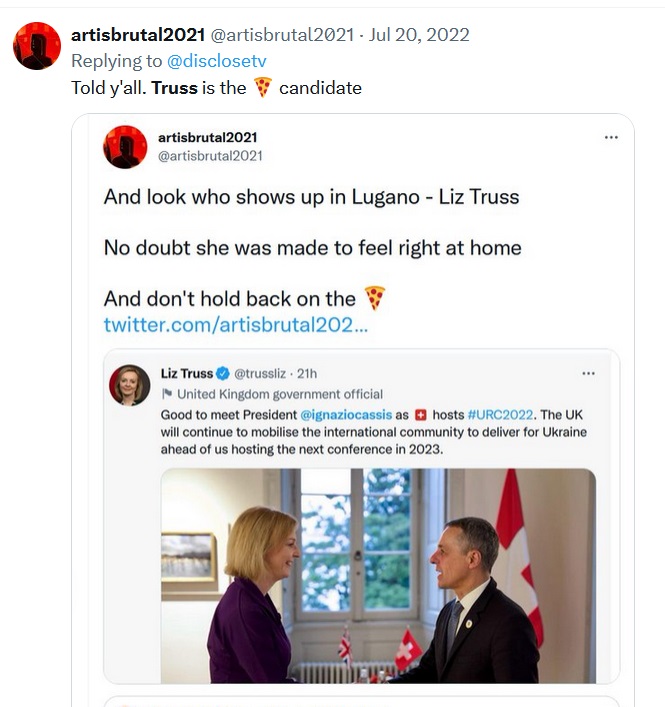The image size is (665, 707).
Task: Visit the @disclosetv mention link
Action: point(217,61)
